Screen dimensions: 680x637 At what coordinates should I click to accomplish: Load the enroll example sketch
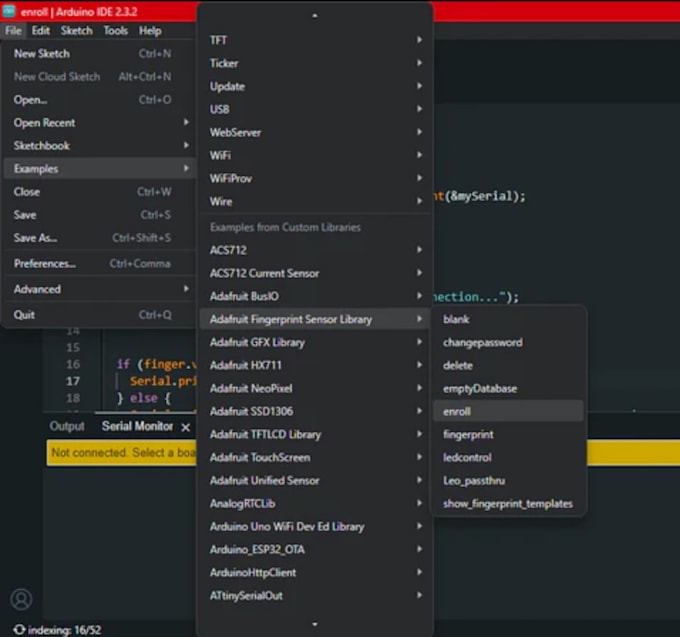[508, 411]
